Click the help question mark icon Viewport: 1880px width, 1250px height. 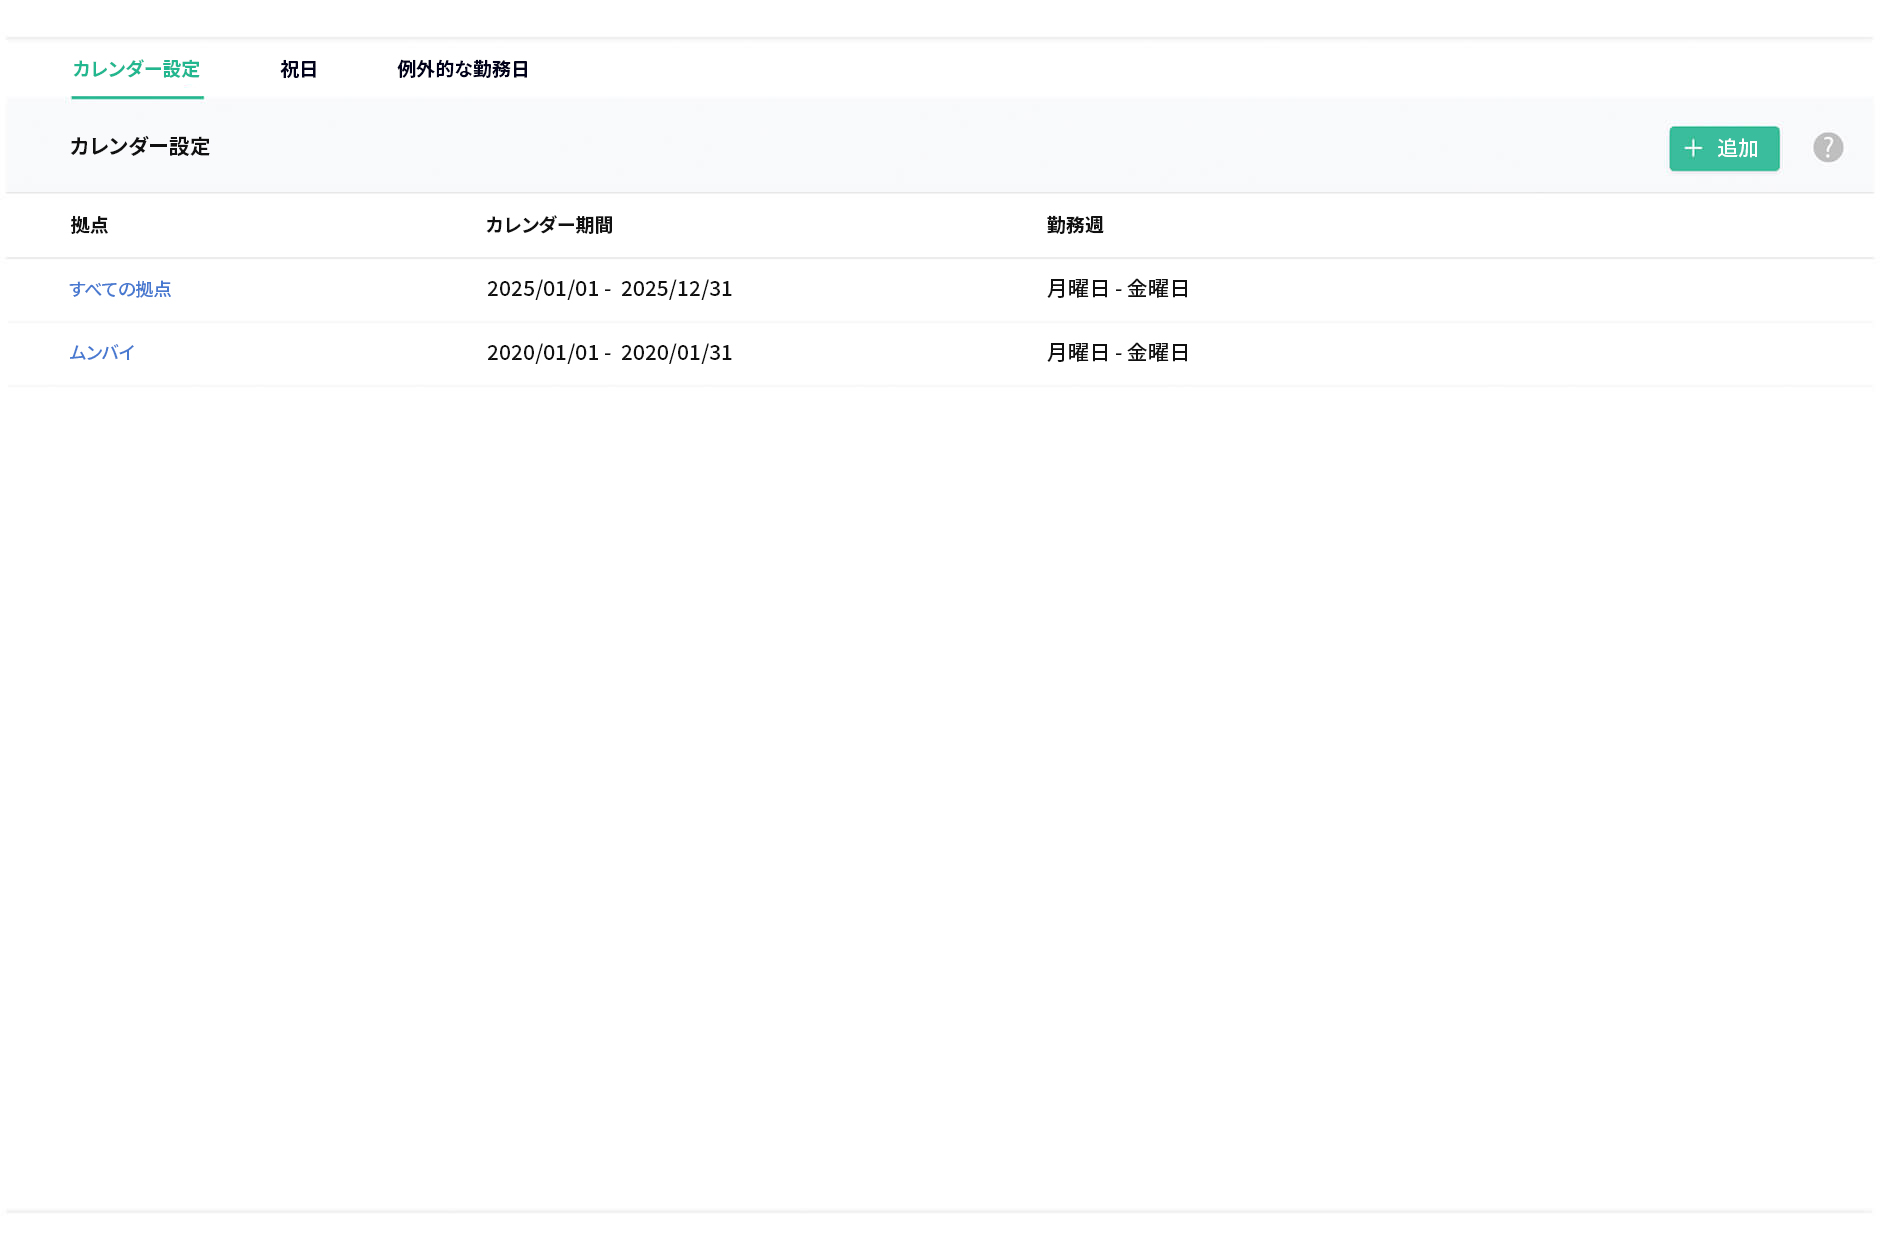tap(1828, 147)
